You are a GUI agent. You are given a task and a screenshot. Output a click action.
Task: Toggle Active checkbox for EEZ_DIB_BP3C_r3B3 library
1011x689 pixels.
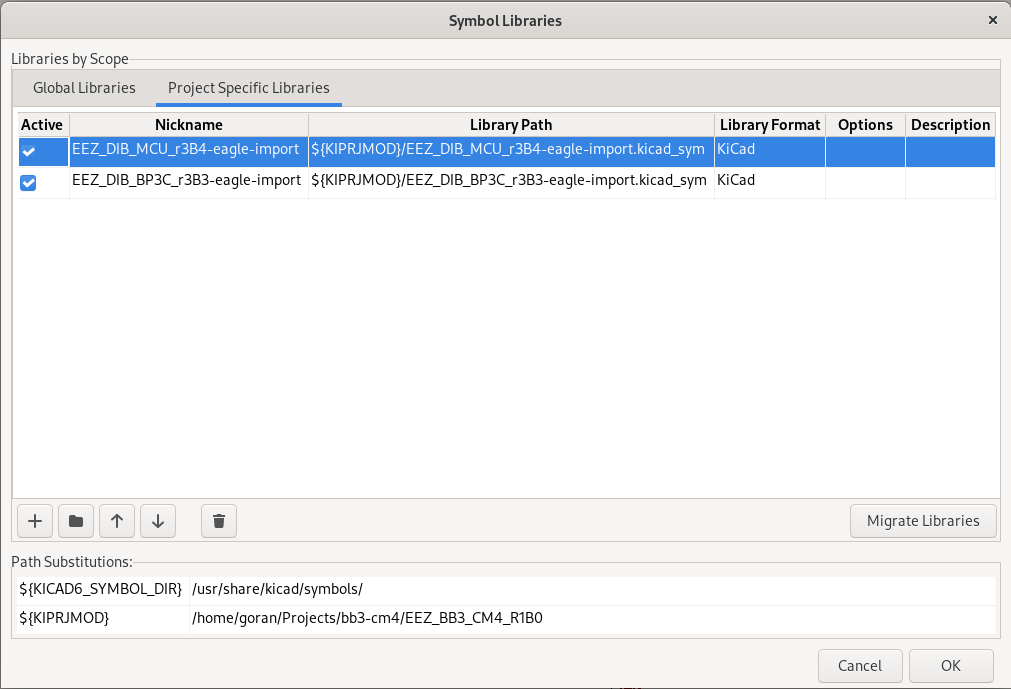(29, 182)
